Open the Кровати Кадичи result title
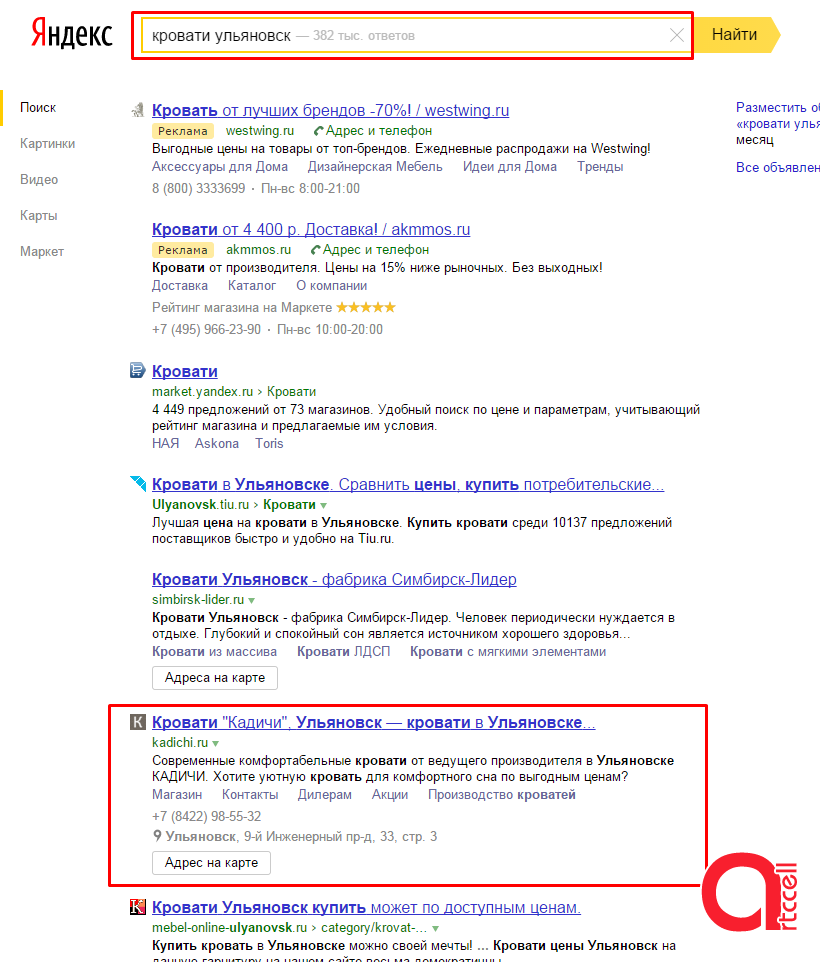The width and height of the screenshot is (820, 962). coord(374,722)
